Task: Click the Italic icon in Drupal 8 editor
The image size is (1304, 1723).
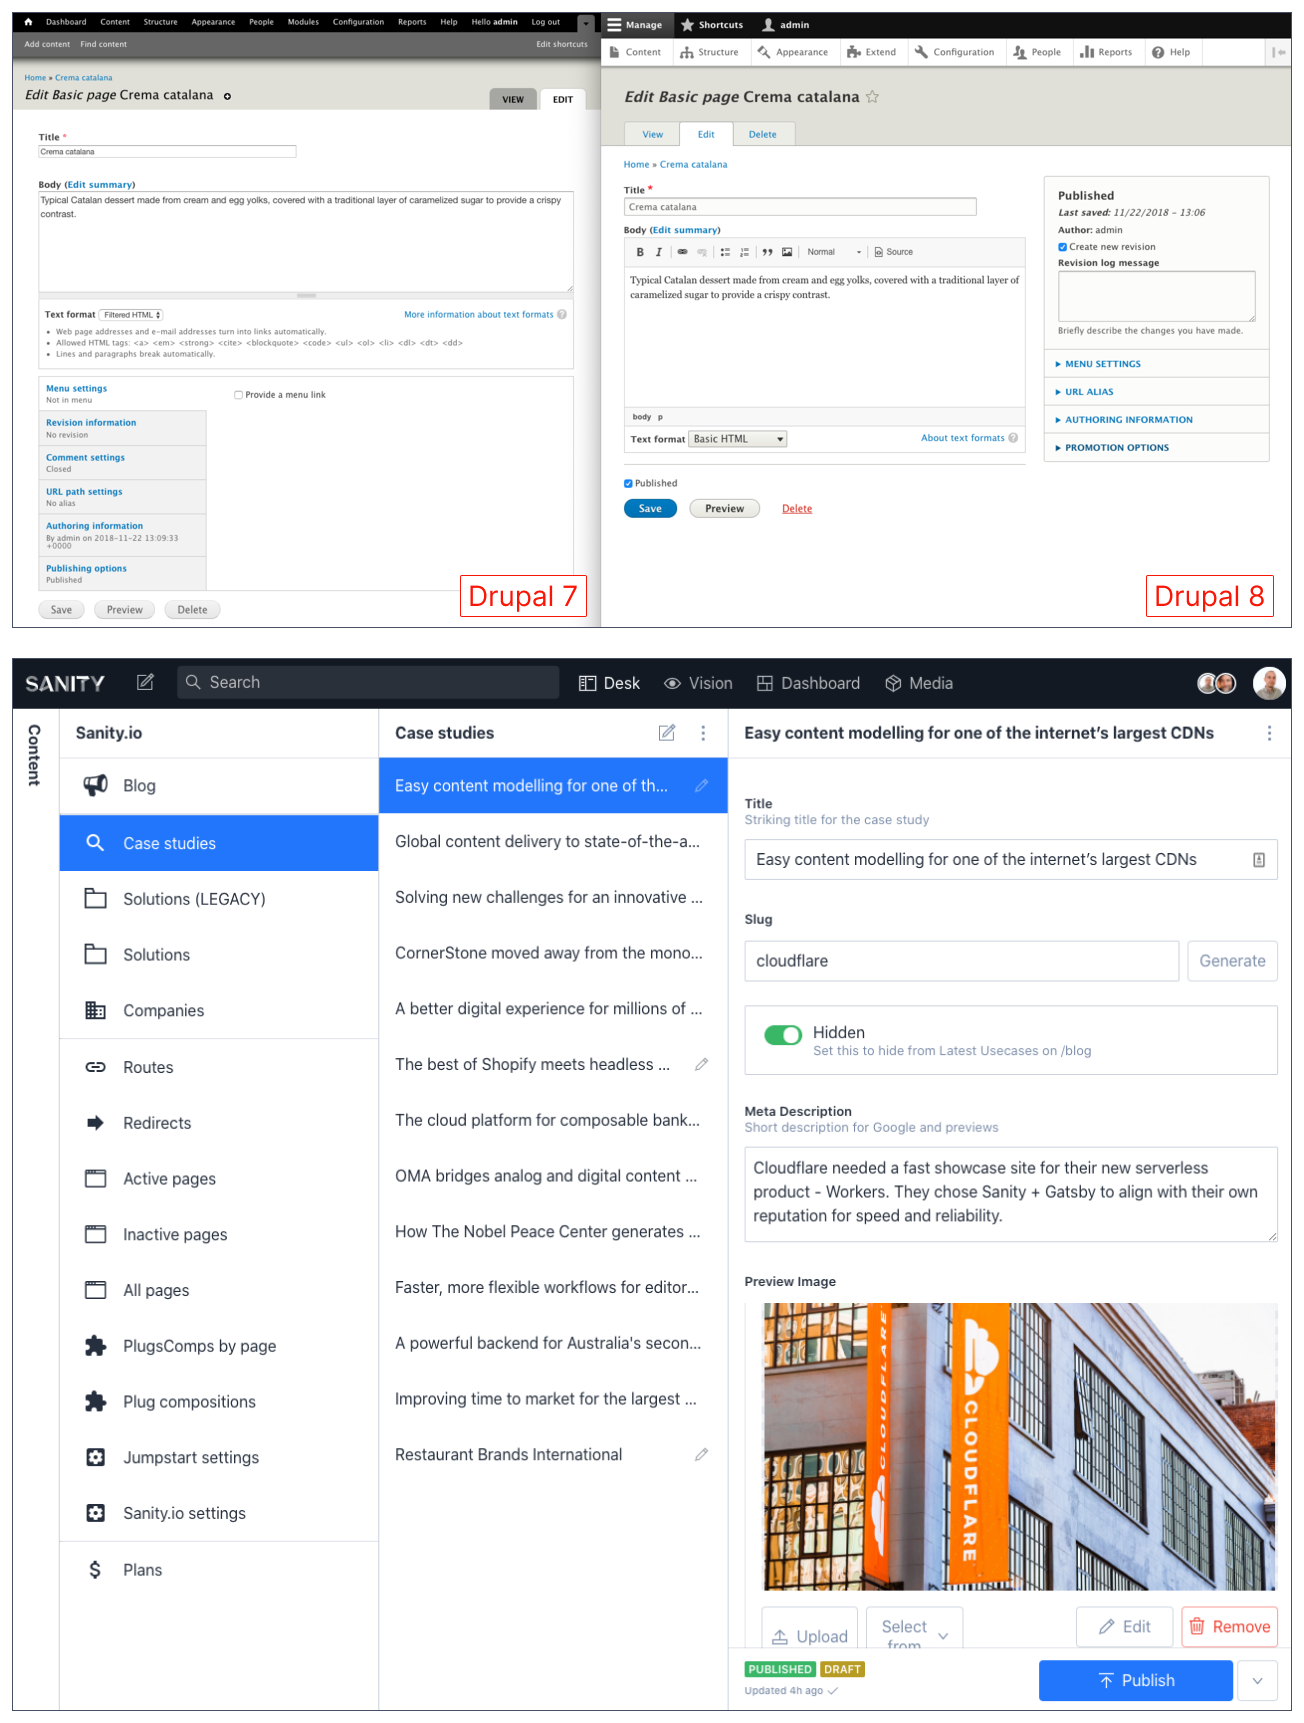Action: point(658,252)
